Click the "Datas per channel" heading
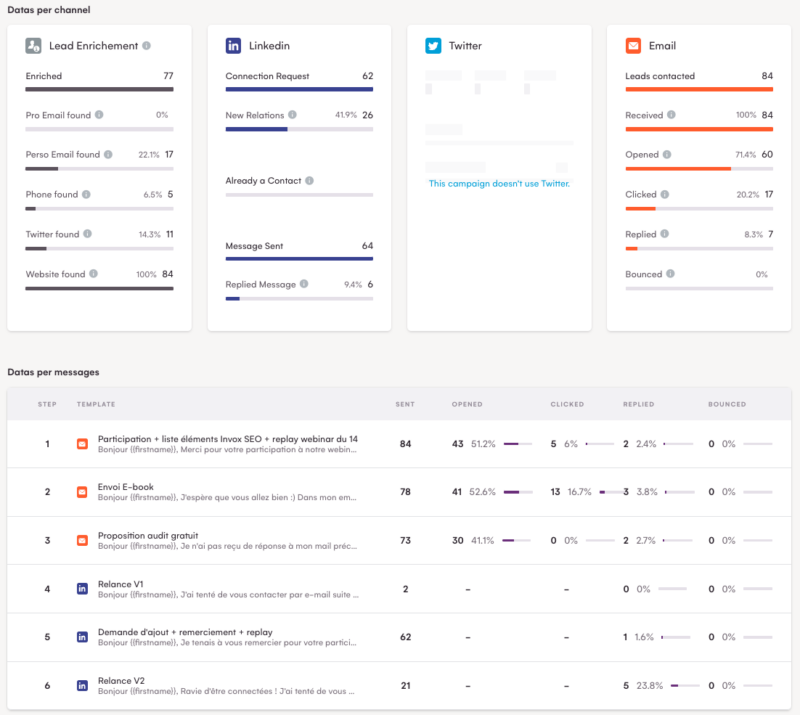The width and height of the screenshot is (800, 715). (48, 10)
